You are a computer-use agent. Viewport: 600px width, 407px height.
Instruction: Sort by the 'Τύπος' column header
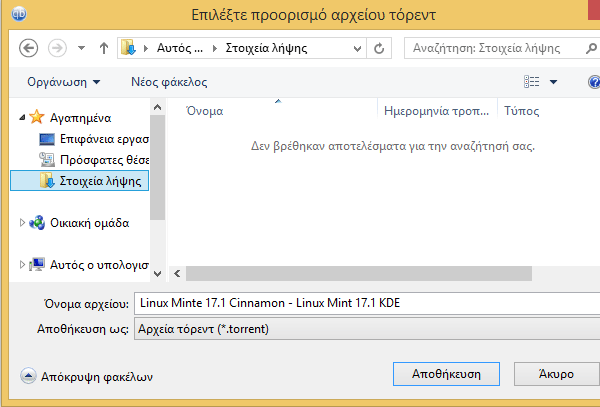pyautogui.click(x=521, y=111)
